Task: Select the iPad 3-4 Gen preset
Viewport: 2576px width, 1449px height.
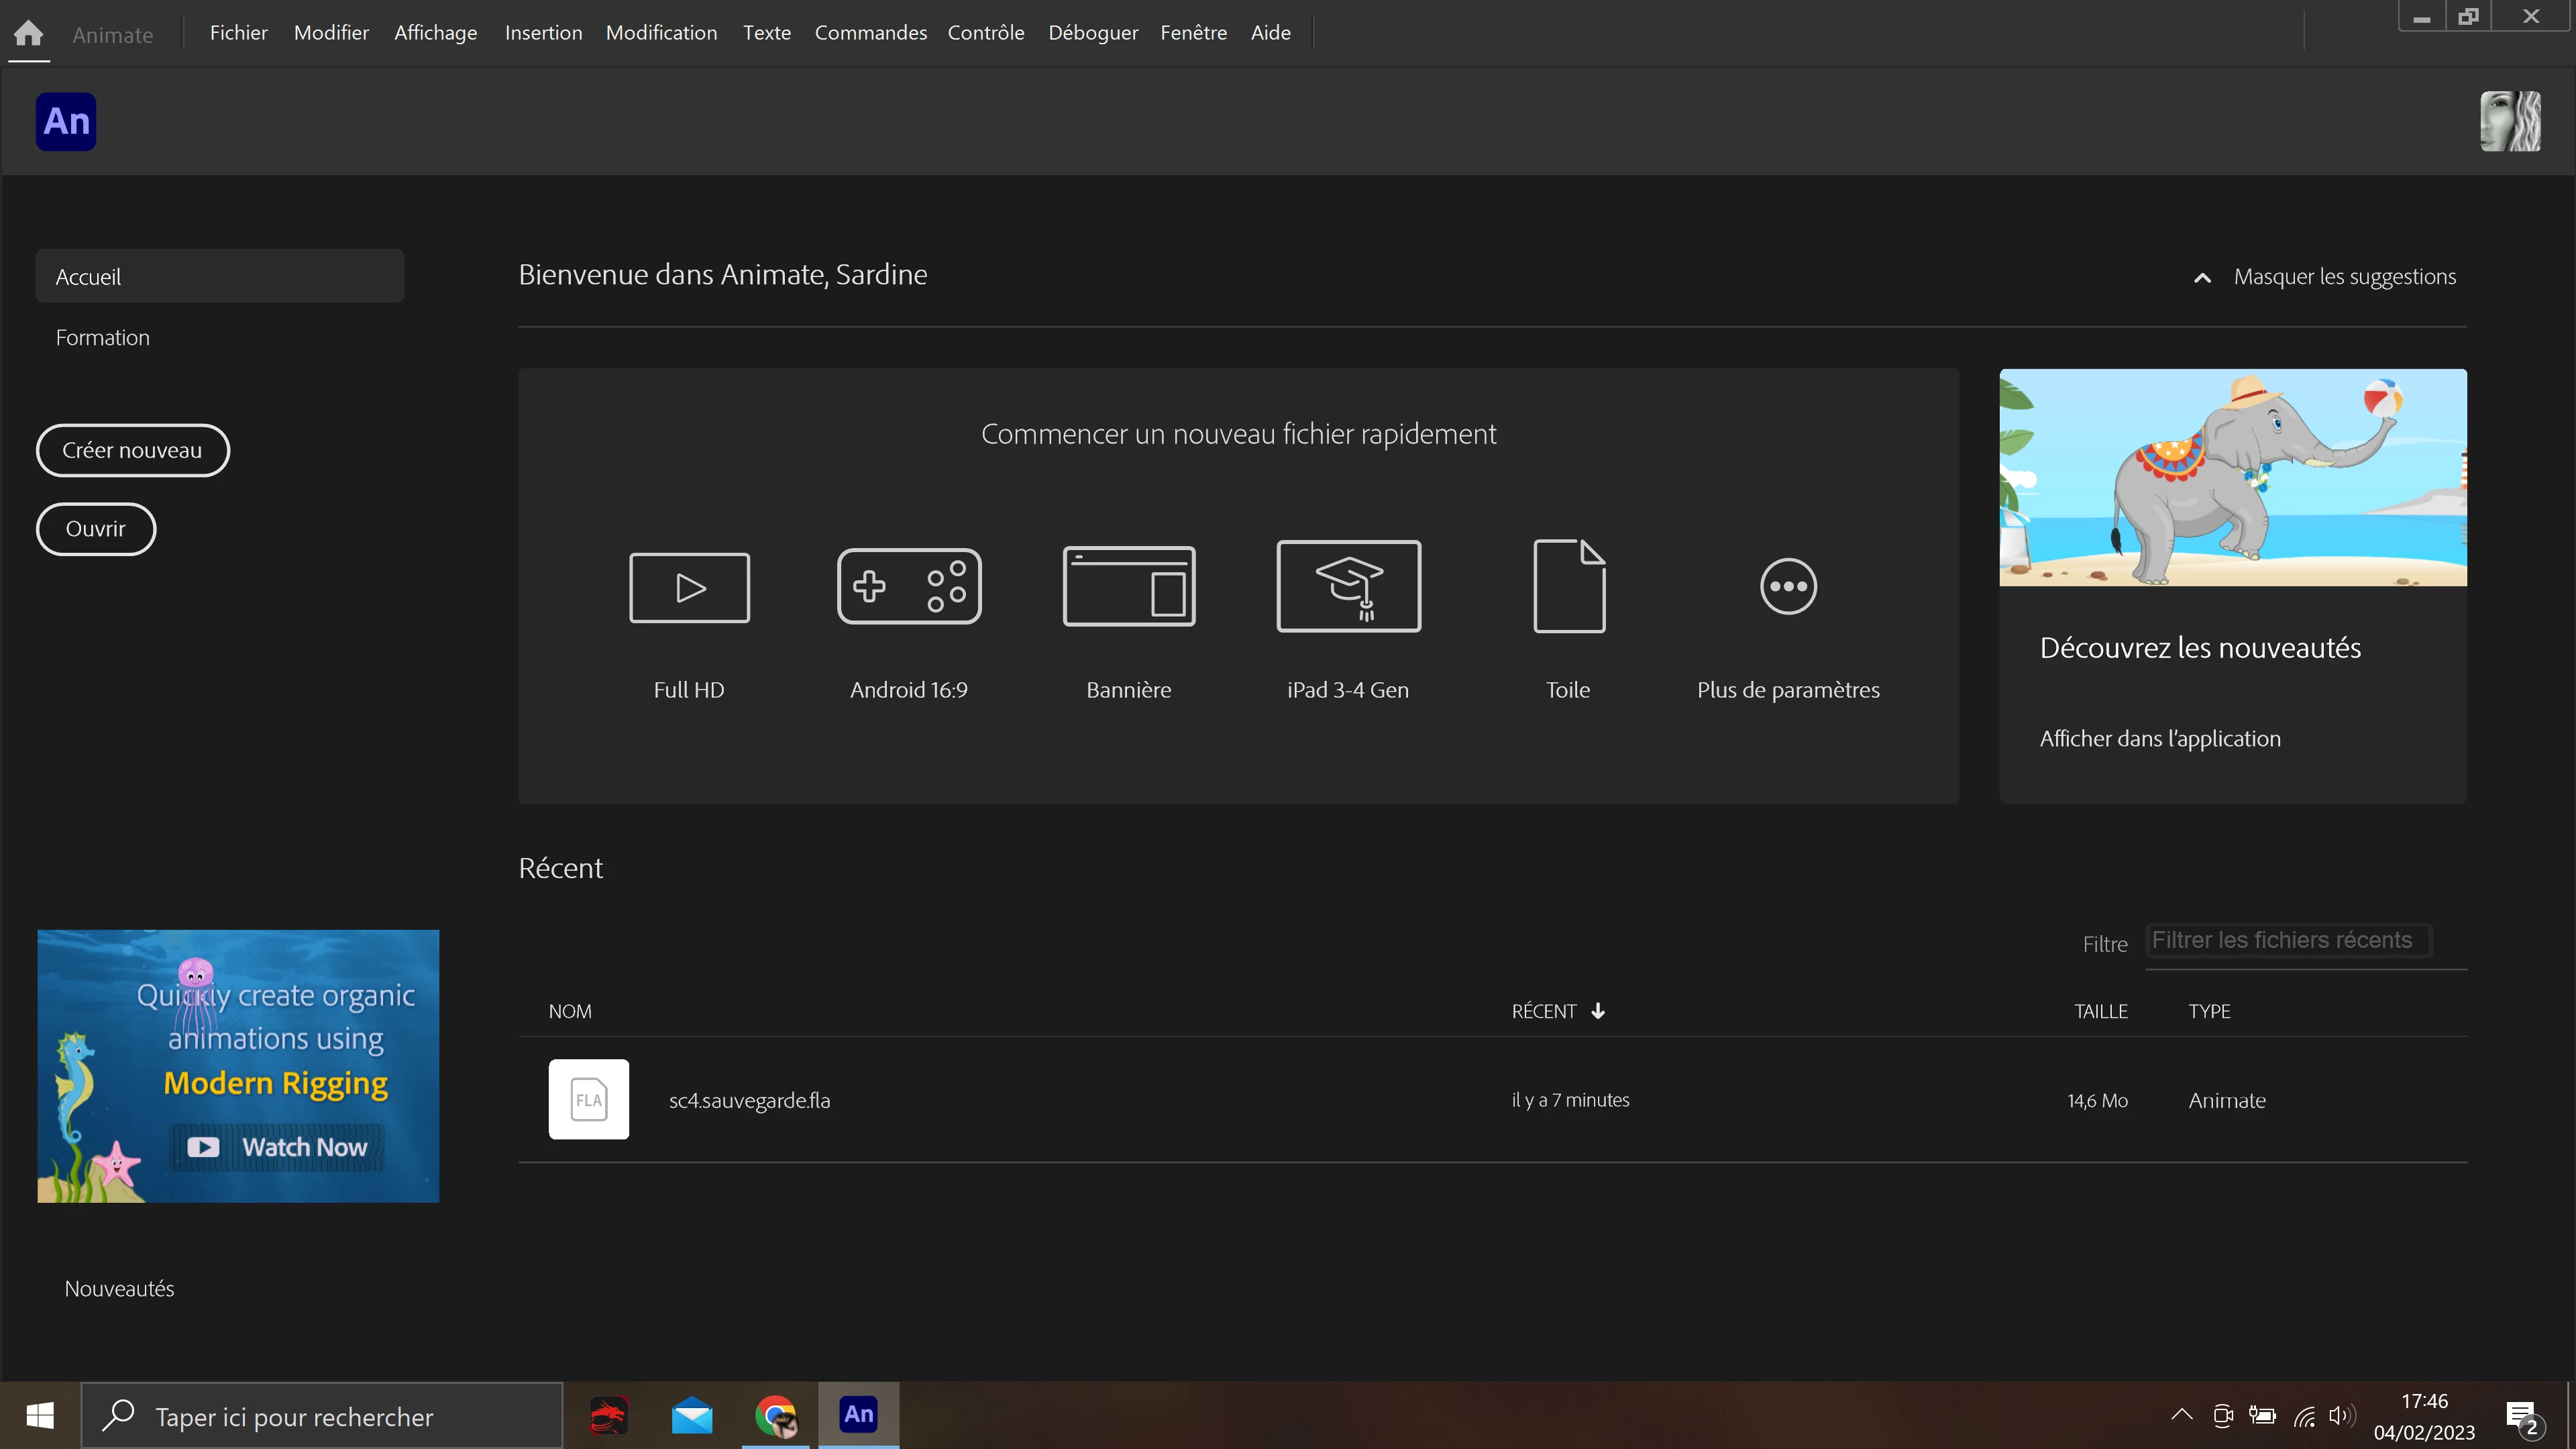Action: 1348,586
